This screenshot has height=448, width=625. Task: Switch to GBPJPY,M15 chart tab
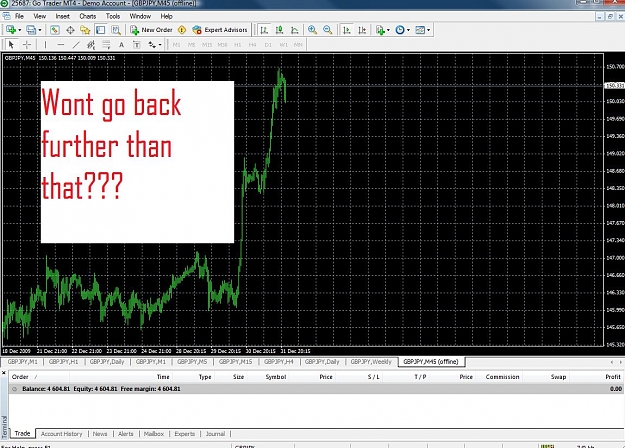tap(235, 362)
